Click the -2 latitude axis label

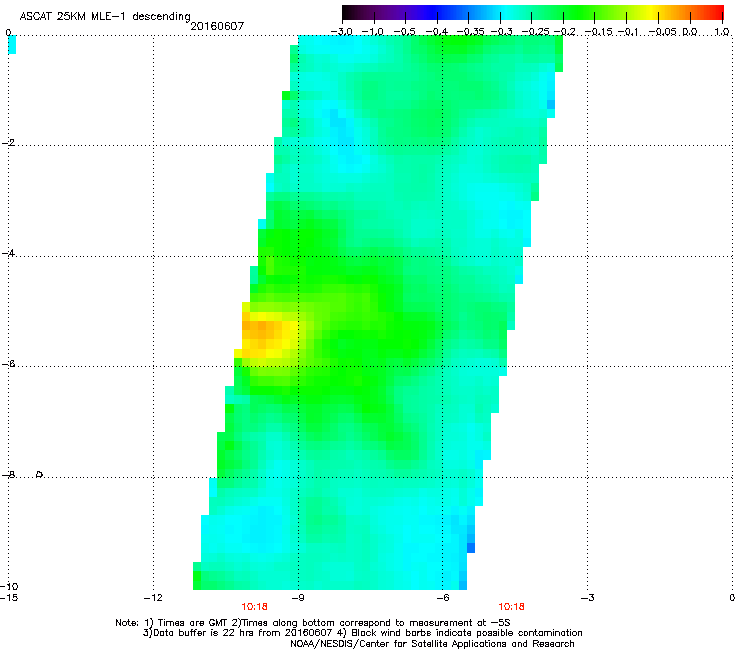pos(8,143)
